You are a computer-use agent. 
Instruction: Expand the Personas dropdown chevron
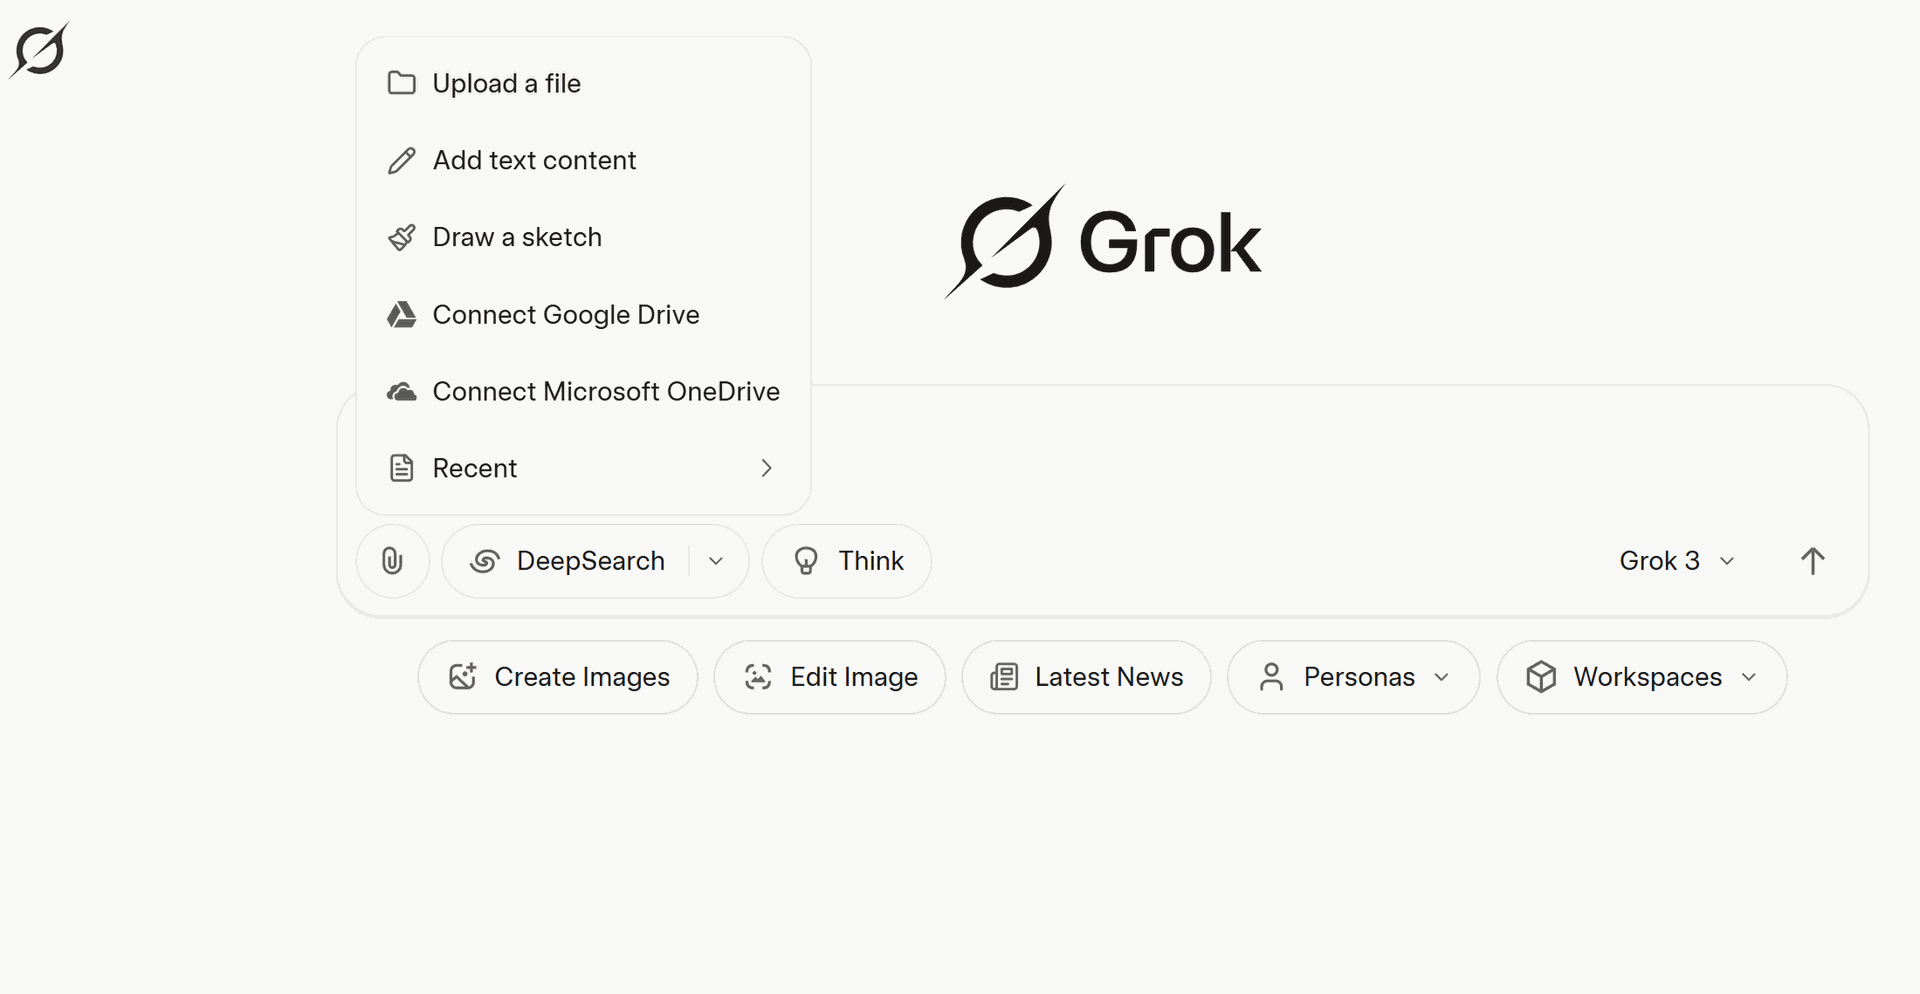pyautogui.click(x=1441, y=677)
